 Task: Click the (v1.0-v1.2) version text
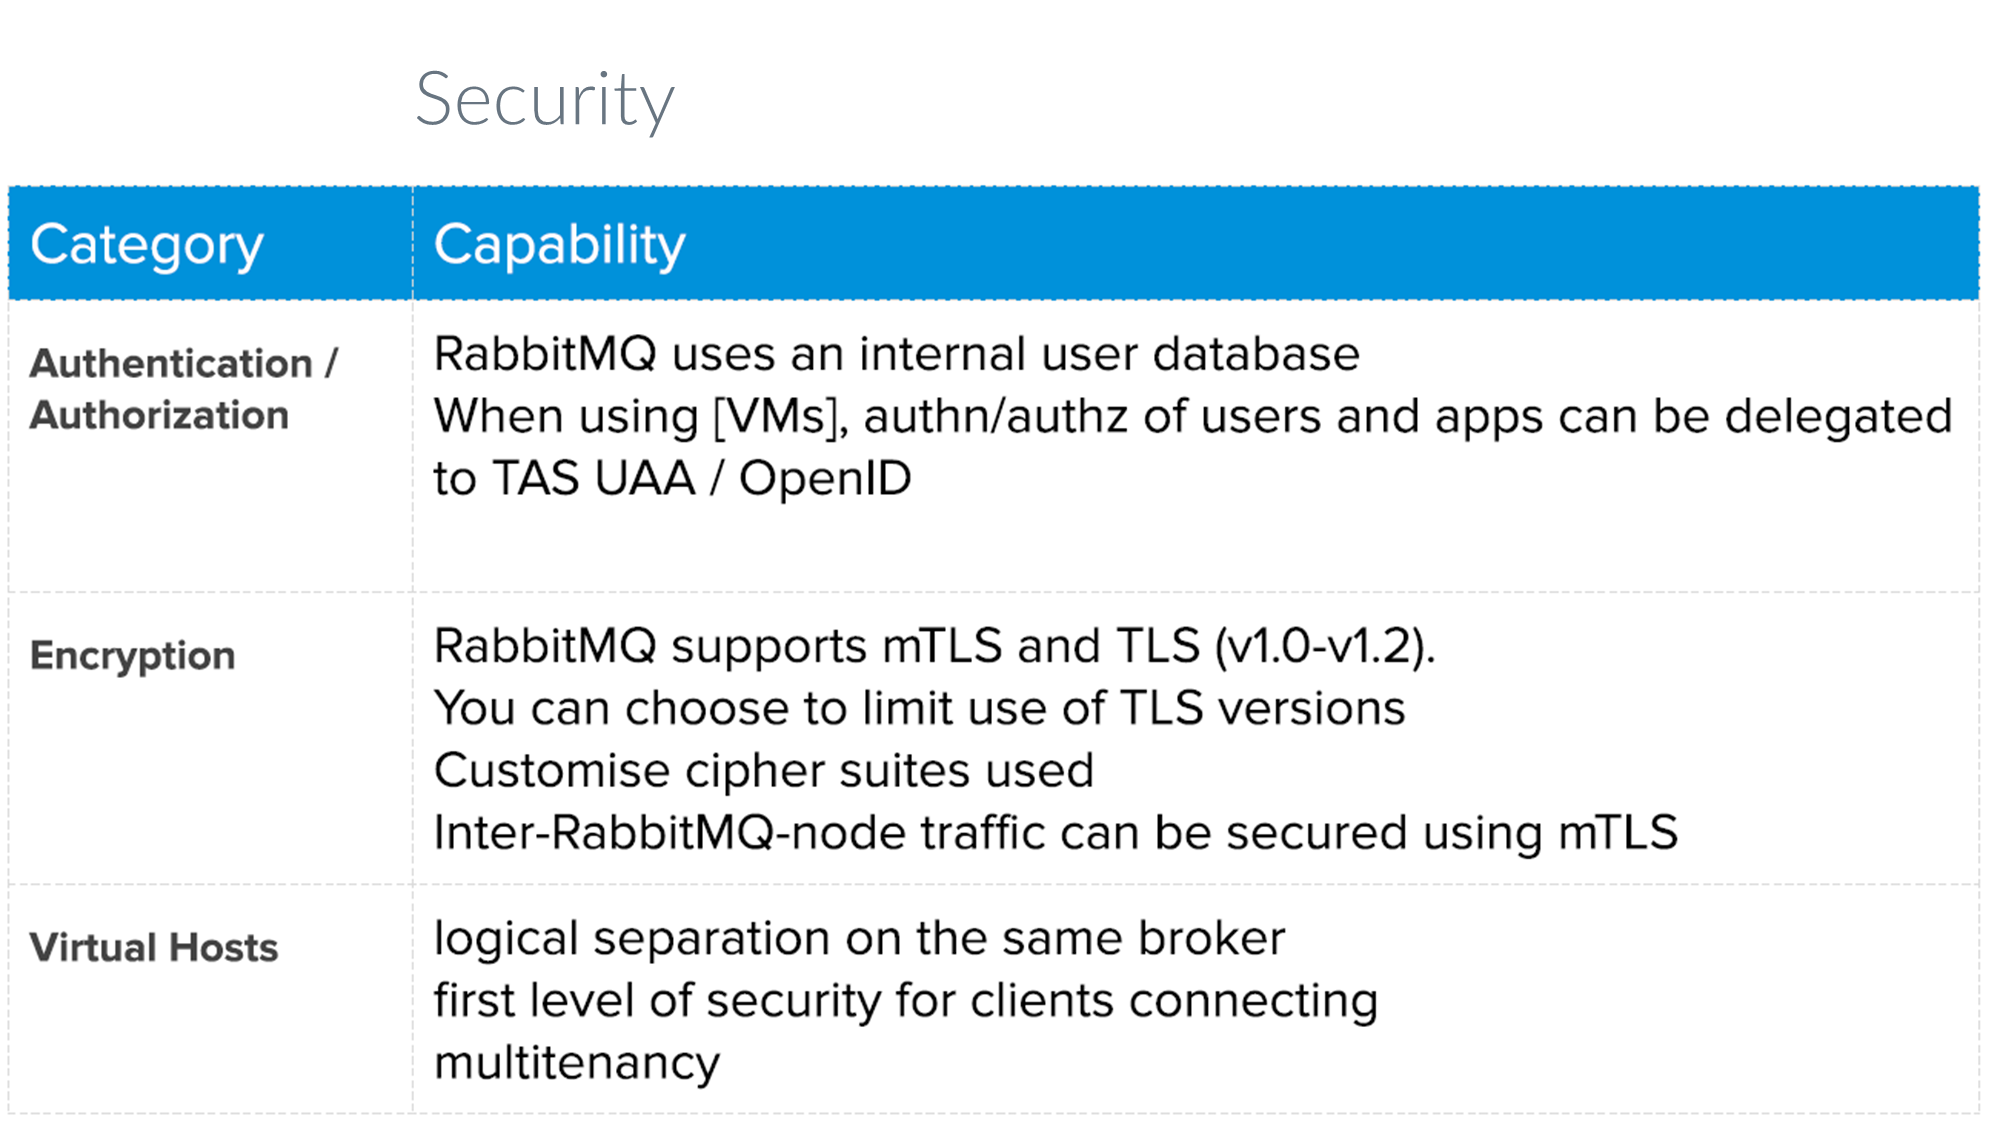(x=1324, y=647)
